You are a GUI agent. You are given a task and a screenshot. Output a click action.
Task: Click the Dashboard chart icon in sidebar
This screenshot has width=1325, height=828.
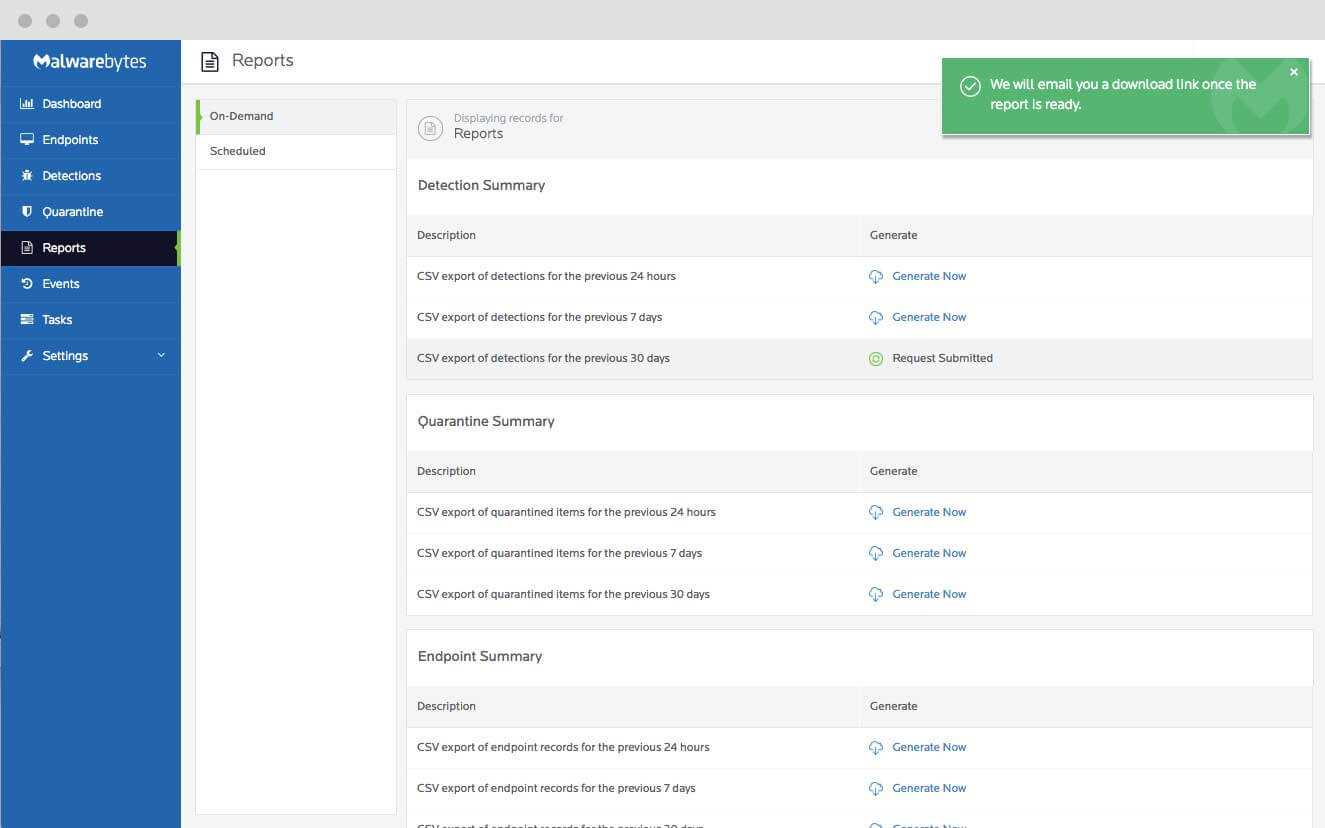tap(27, 104)
